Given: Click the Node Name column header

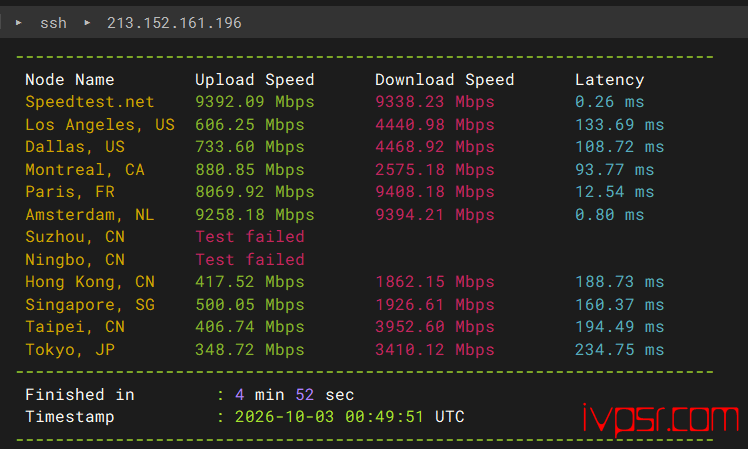Looking at the screenshot, I should [x=70, y=80].
